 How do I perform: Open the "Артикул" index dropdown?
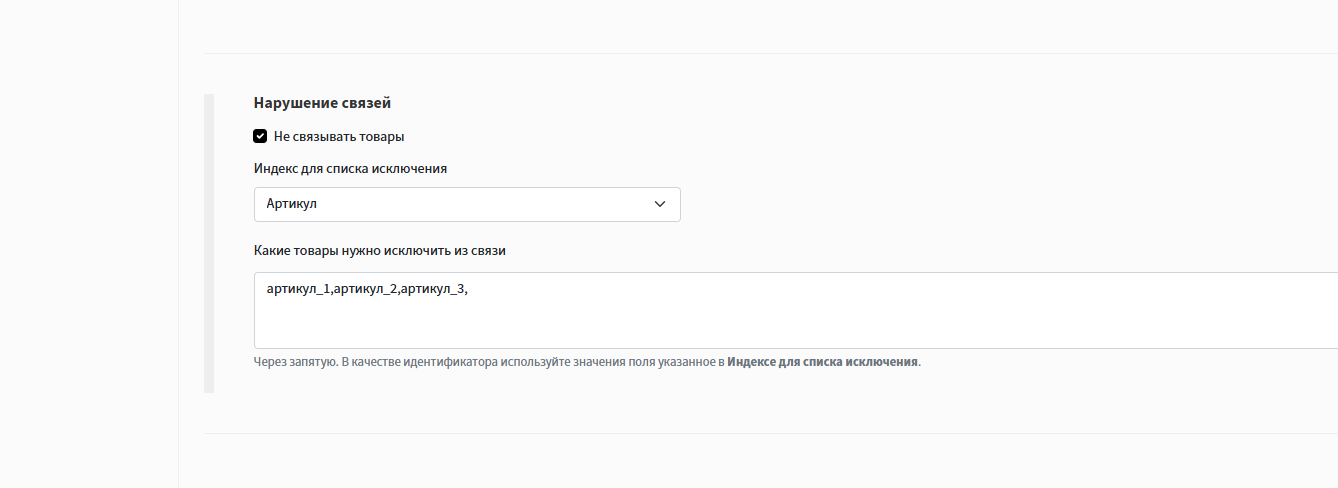(x=467, y=204)
